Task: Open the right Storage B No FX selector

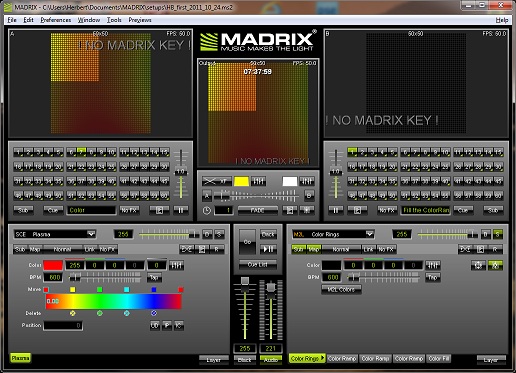Action: tap(387, 210)
